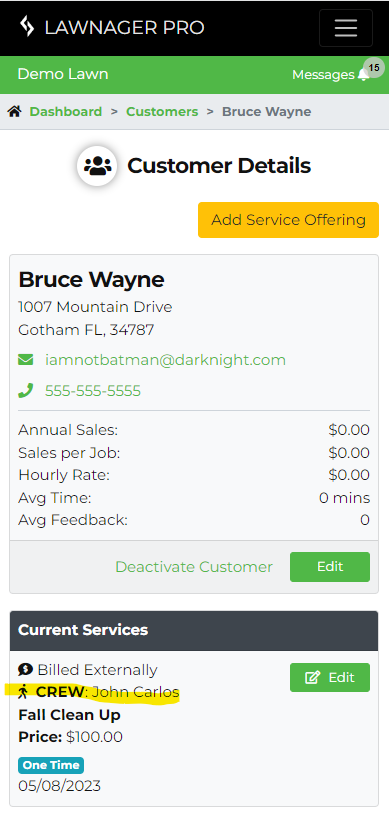Click the Lawnager Pro logo icon

pyautogui.click(x=26, y=26)
